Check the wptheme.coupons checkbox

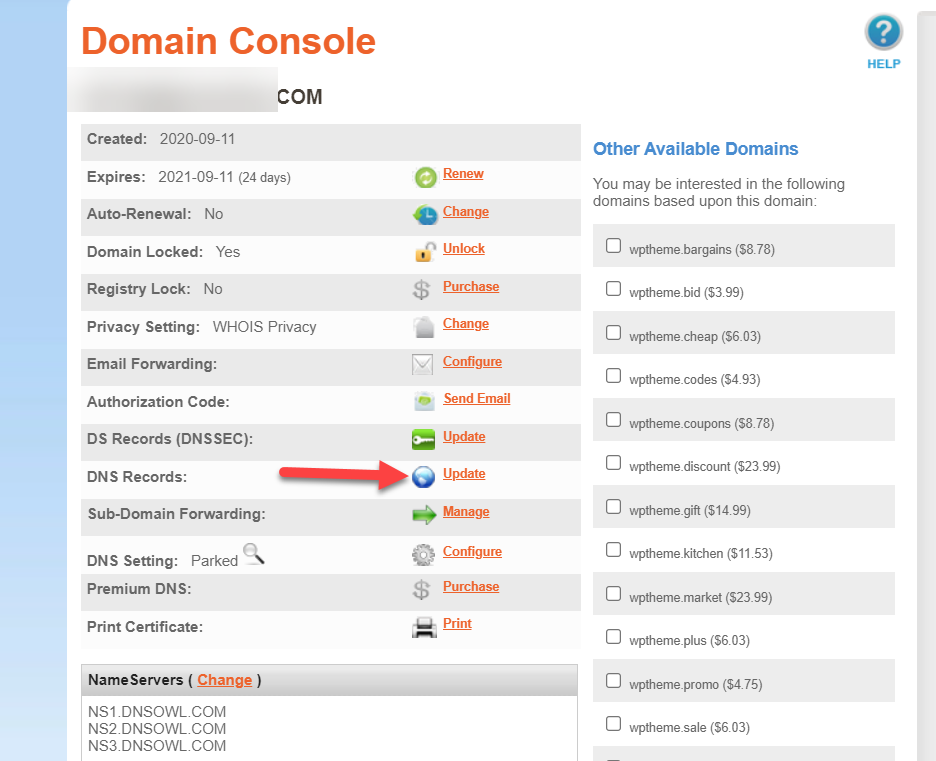coord(613,420)
